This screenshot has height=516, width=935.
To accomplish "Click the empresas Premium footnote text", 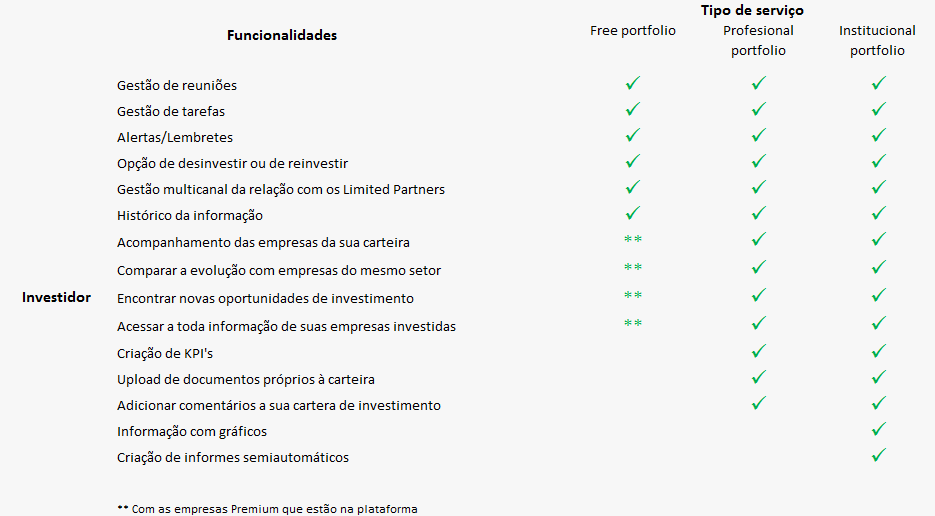I will click(266, 508).
